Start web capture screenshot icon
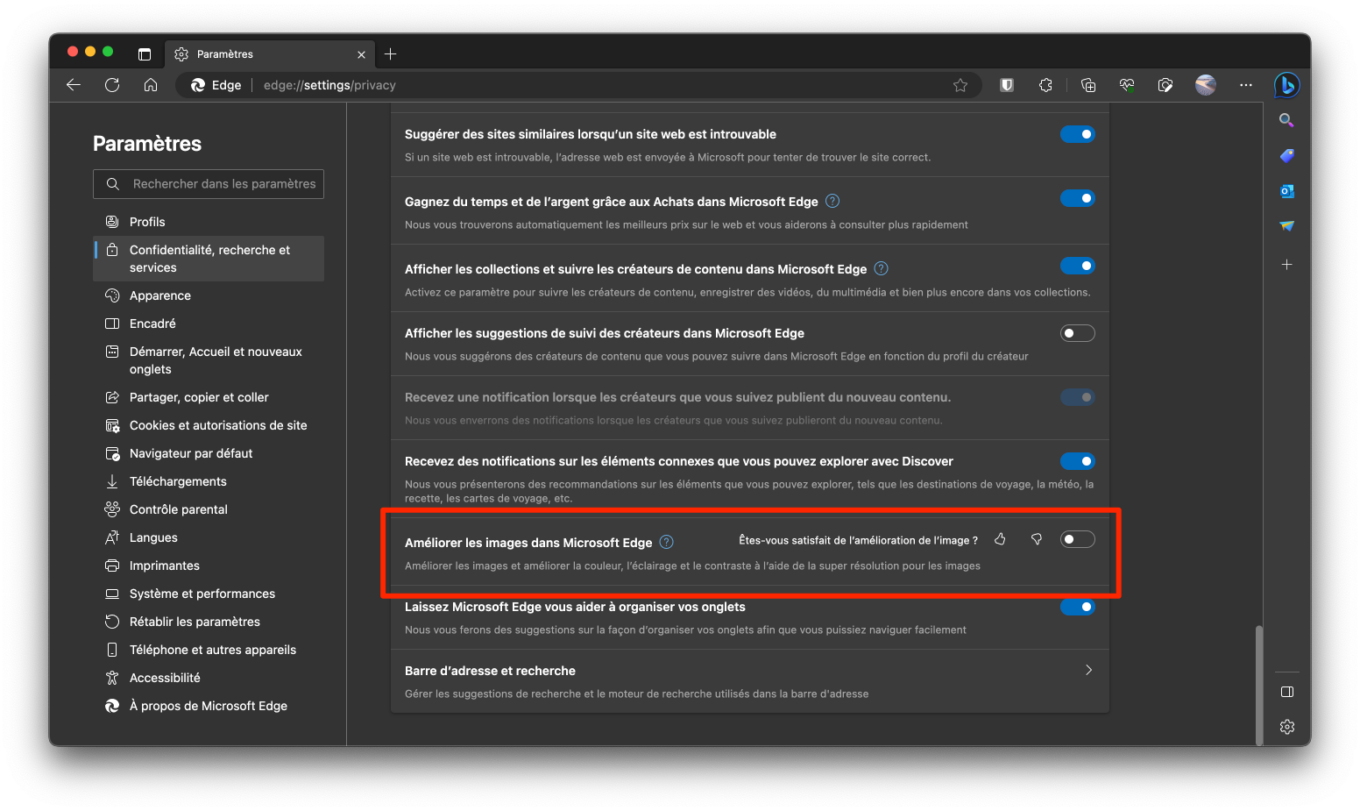Image resolution: width=1360 pixels, height=811 pixels. tap(1165, 85)
